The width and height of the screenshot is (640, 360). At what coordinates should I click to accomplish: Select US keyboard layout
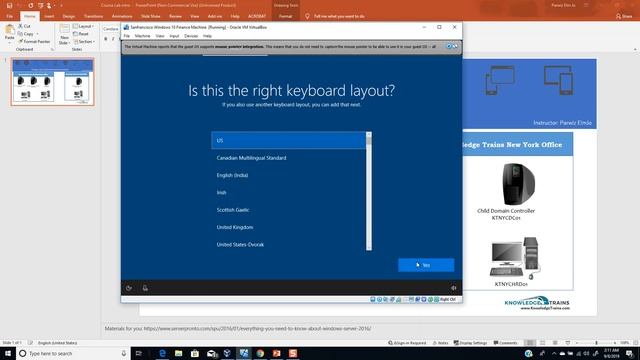pos(289,140)
